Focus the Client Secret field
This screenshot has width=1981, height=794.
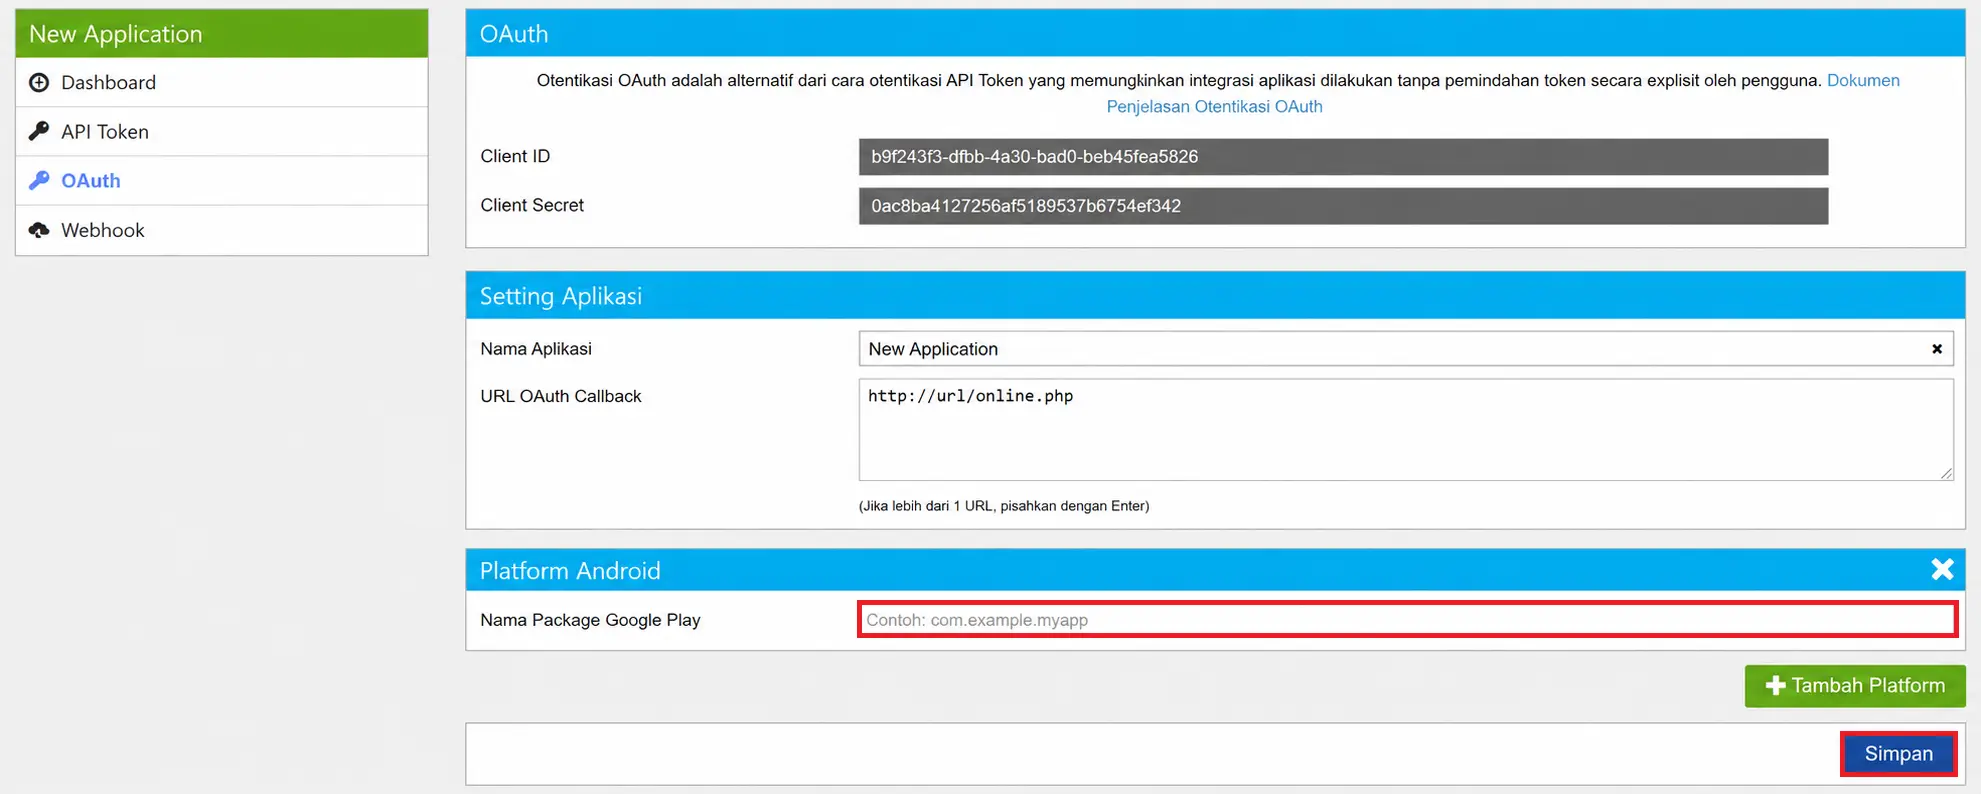point(1343,206)
